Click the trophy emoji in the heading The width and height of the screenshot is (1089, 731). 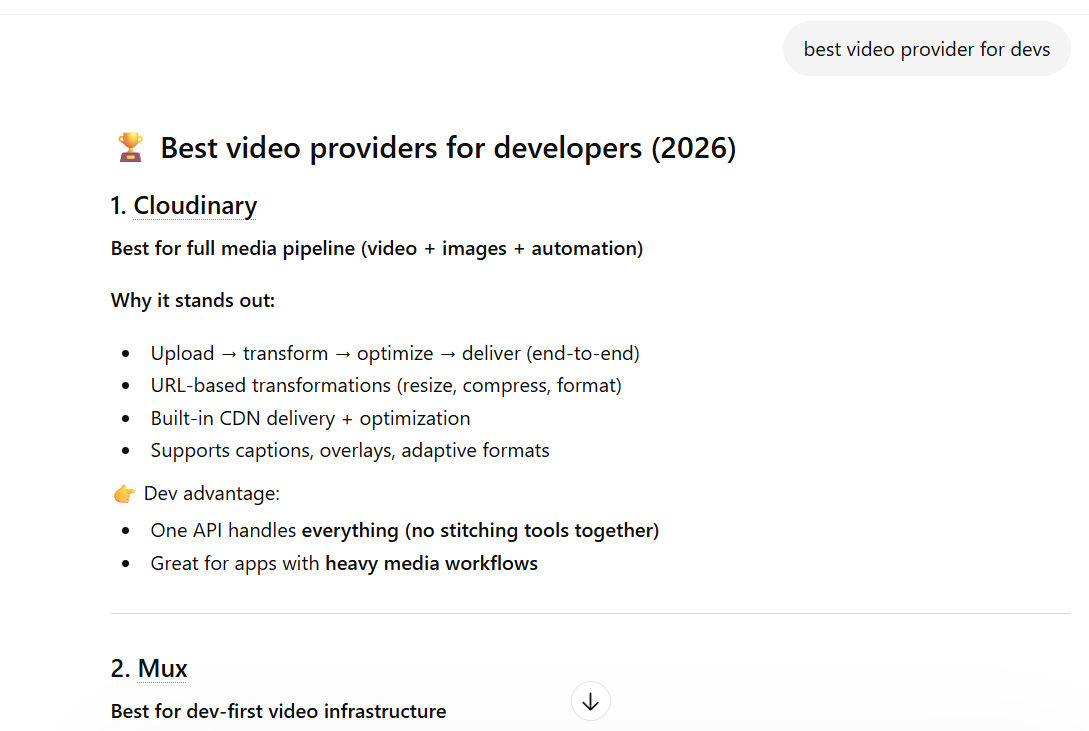(x=130, y=148)
